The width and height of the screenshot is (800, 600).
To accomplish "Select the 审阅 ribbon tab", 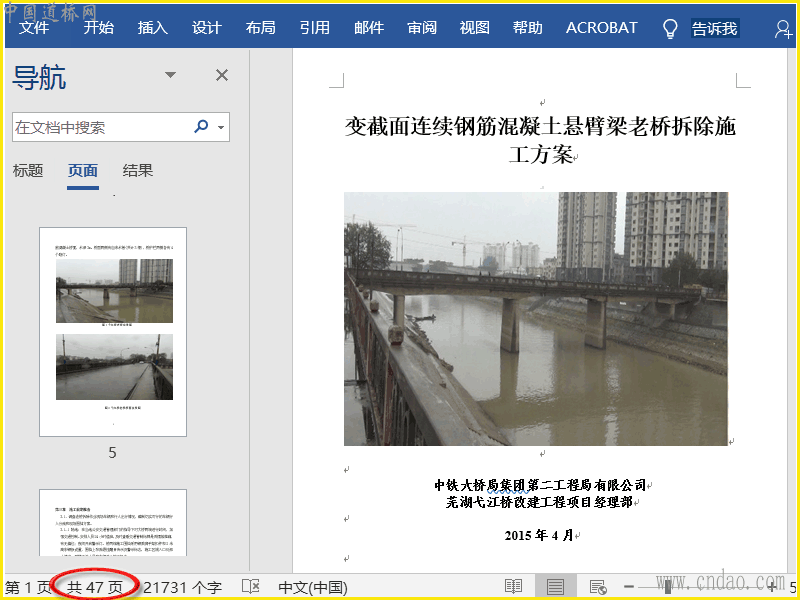I will [x=422, y=28].
